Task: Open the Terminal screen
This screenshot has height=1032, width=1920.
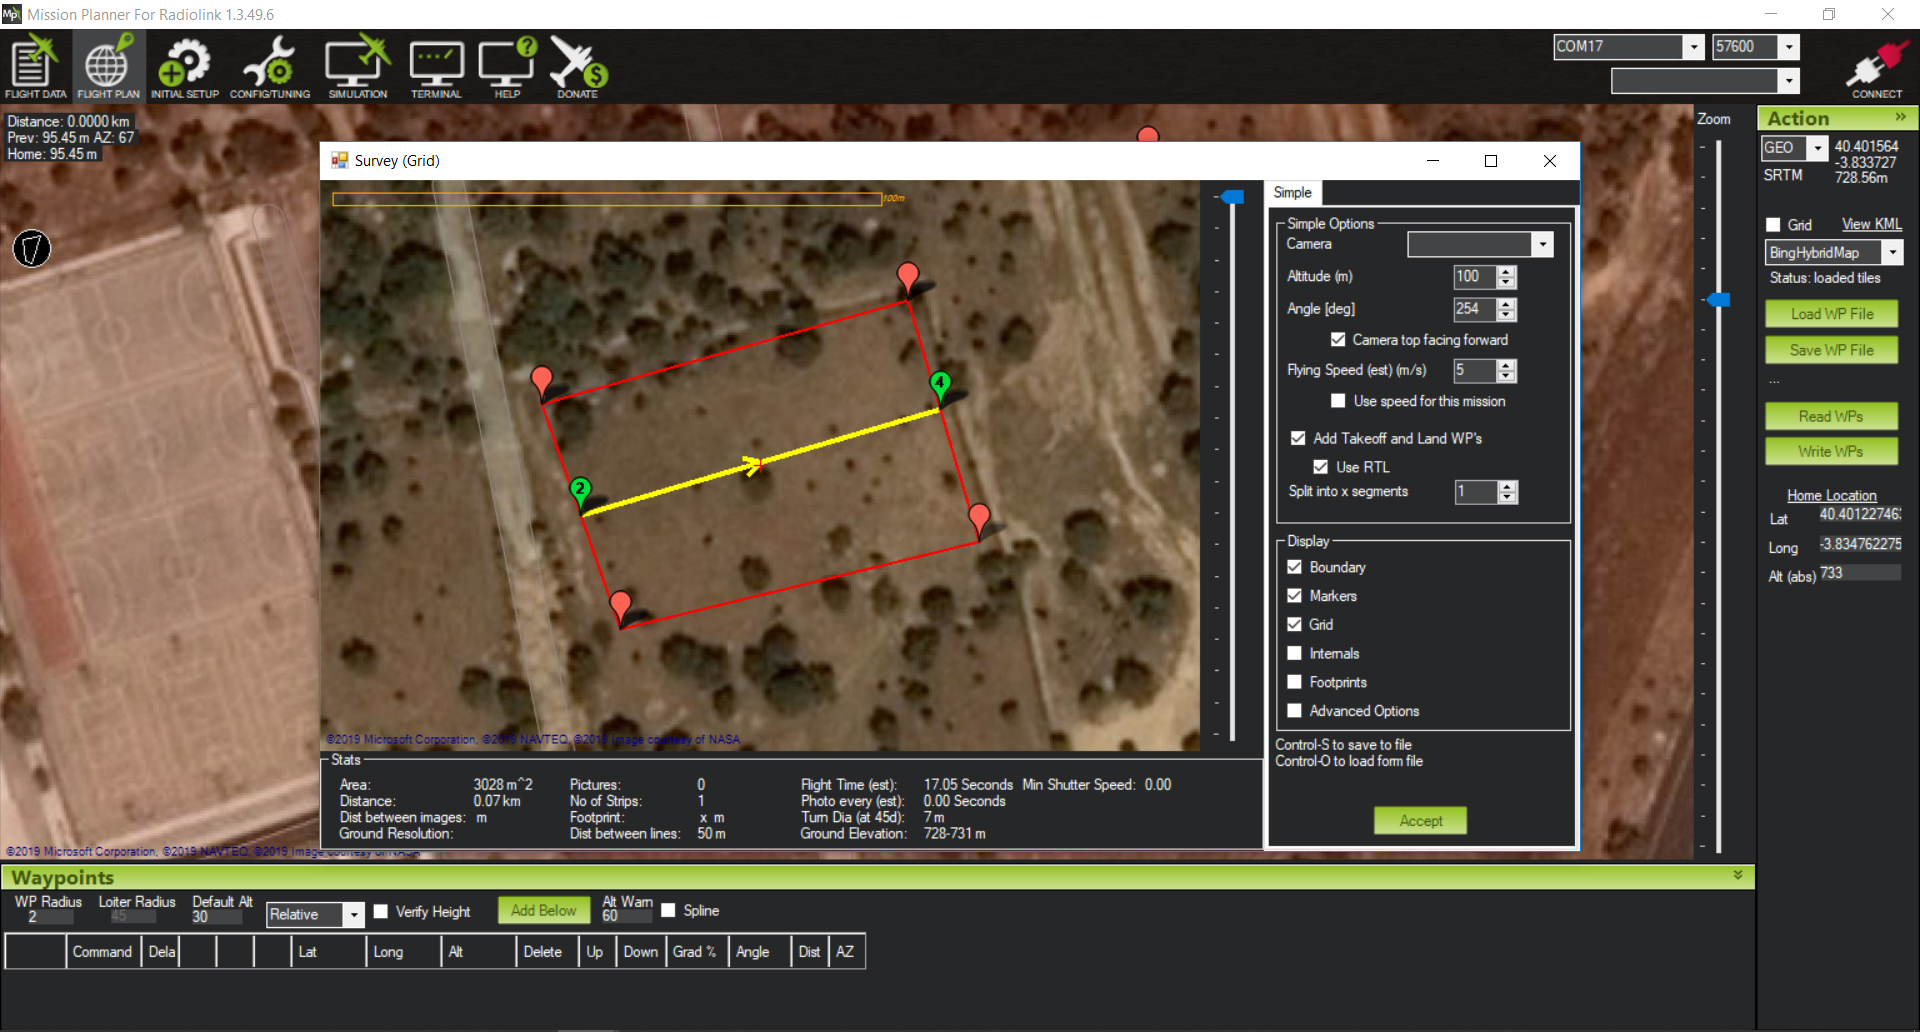Action: click(x=436, y=66)
